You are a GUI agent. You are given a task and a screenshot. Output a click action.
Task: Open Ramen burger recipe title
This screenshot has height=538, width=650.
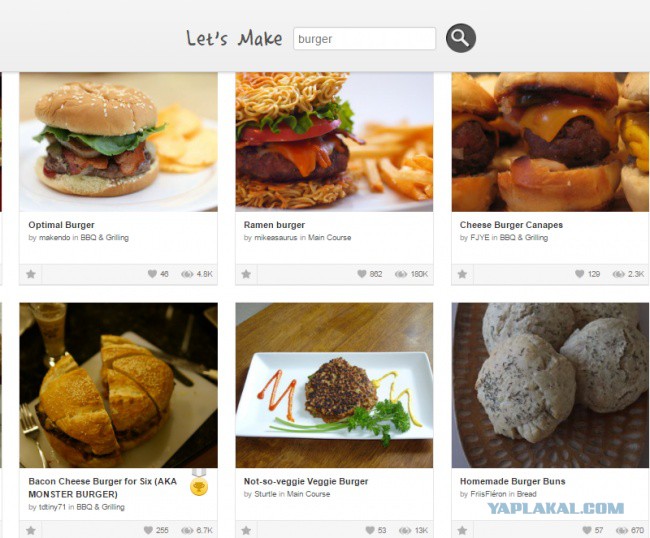(x=274, y=225)
